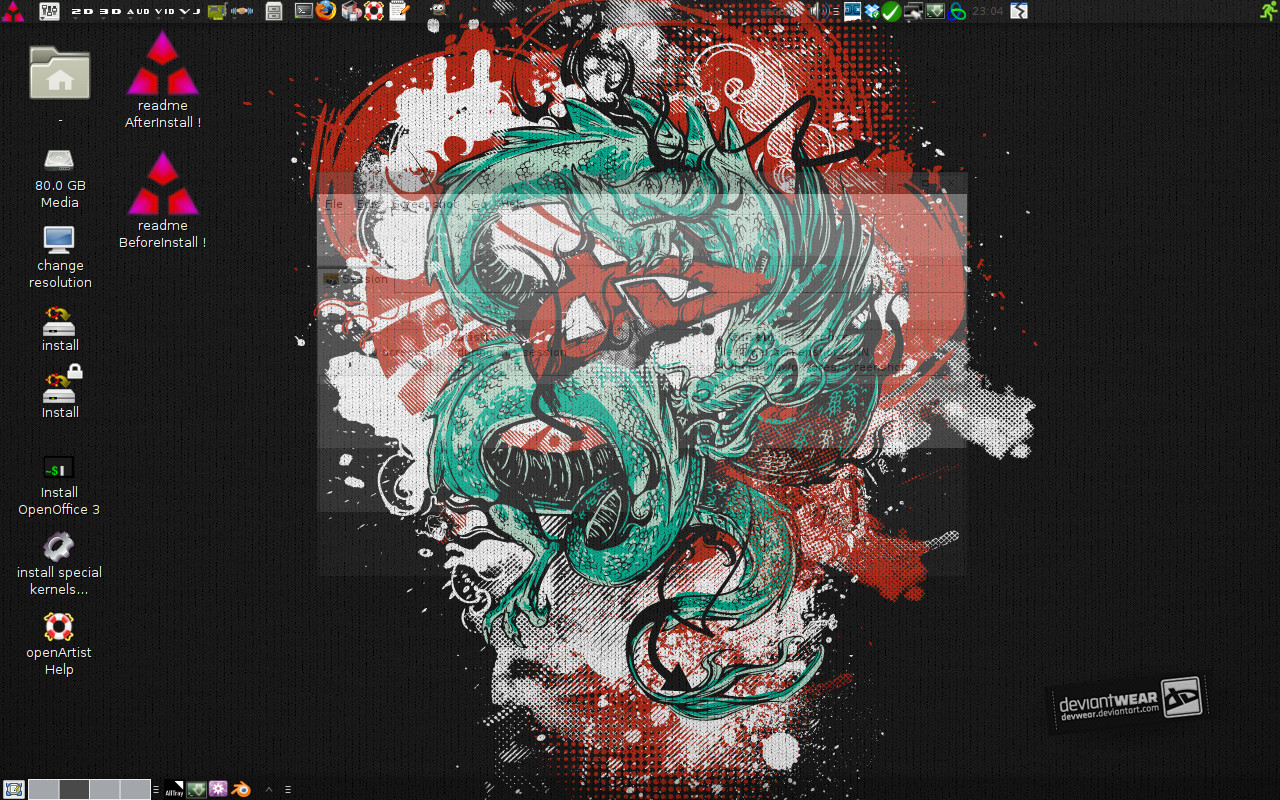Launch GIMP from the top panel

(438, 9)
